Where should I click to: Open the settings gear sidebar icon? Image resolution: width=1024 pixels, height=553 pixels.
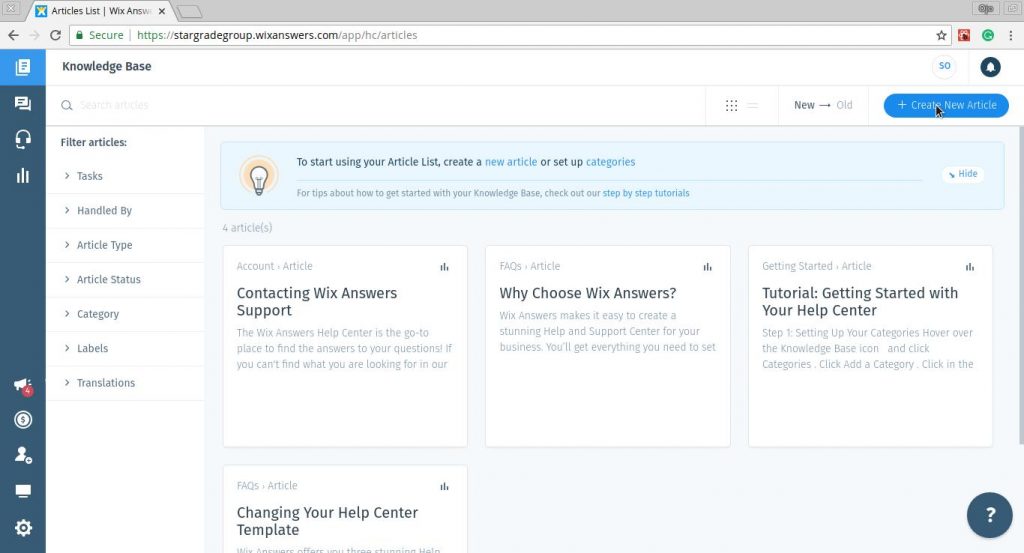coord(23,528)
